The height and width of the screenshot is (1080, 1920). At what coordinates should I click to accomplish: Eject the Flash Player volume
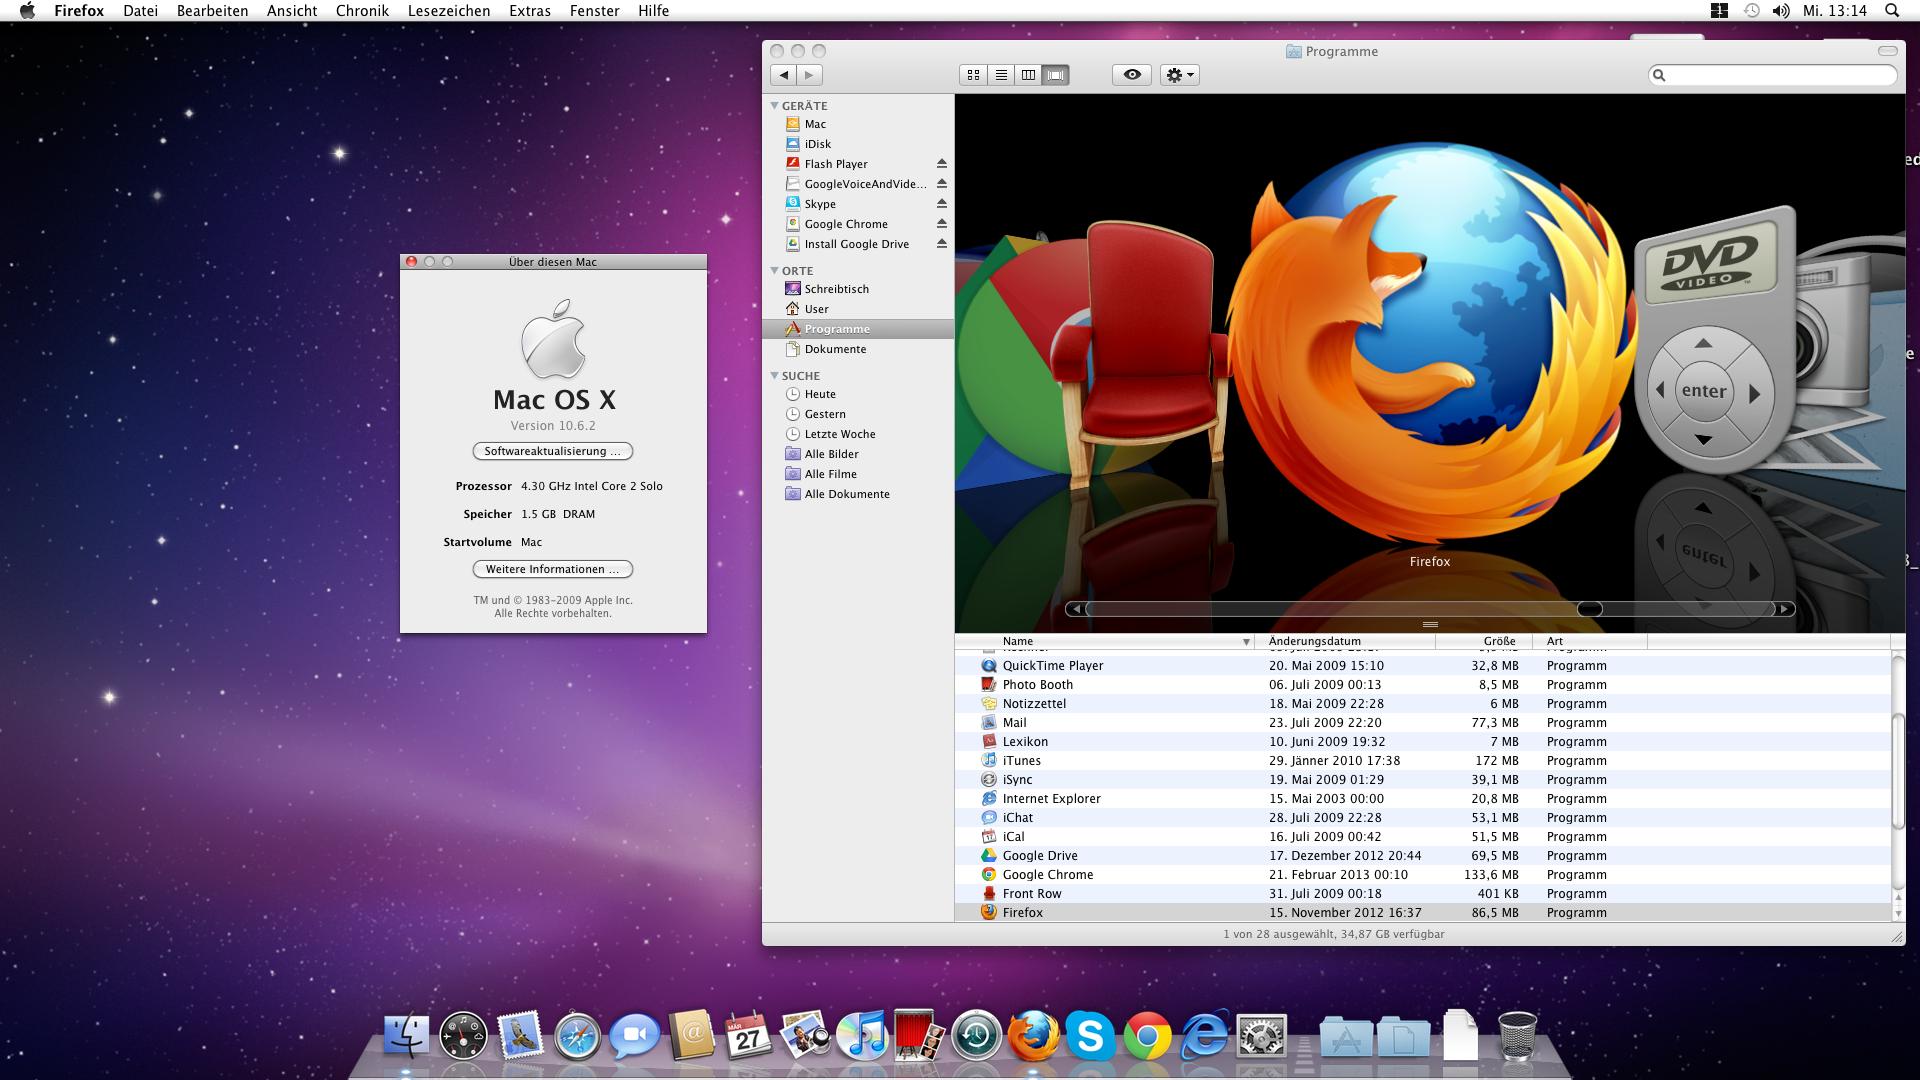pyautogui.click(x=941, y=164)
